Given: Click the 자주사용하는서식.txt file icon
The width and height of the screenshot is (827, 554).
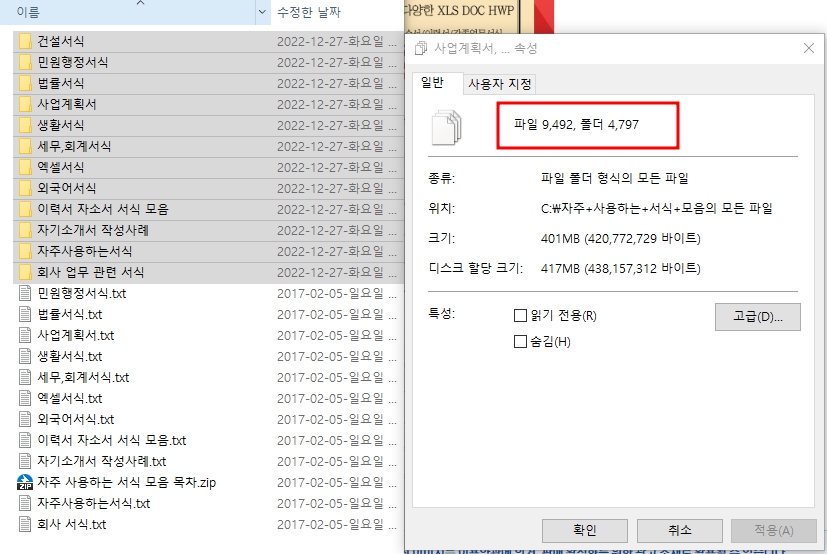Looking at the screenshot, I should [25, 503].
